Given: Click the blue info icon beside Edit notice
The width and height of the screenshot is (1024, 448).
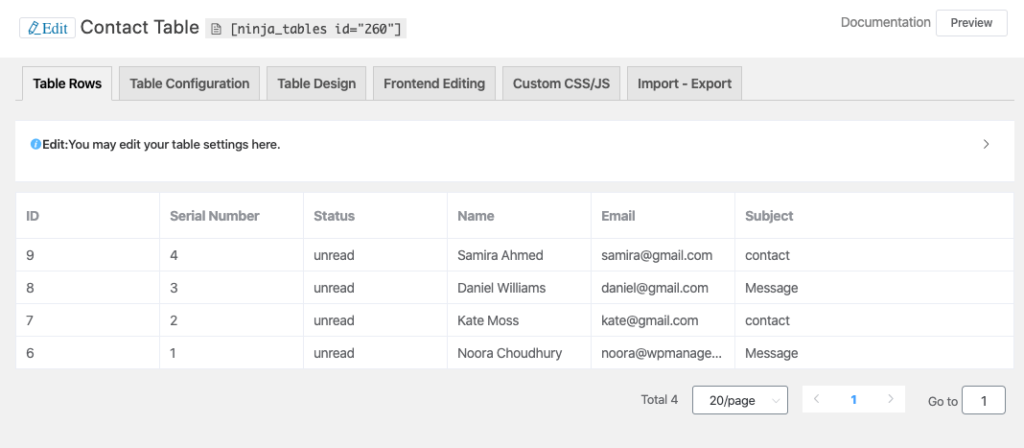Looking at the screenshot, I should [x=36, y=145].
